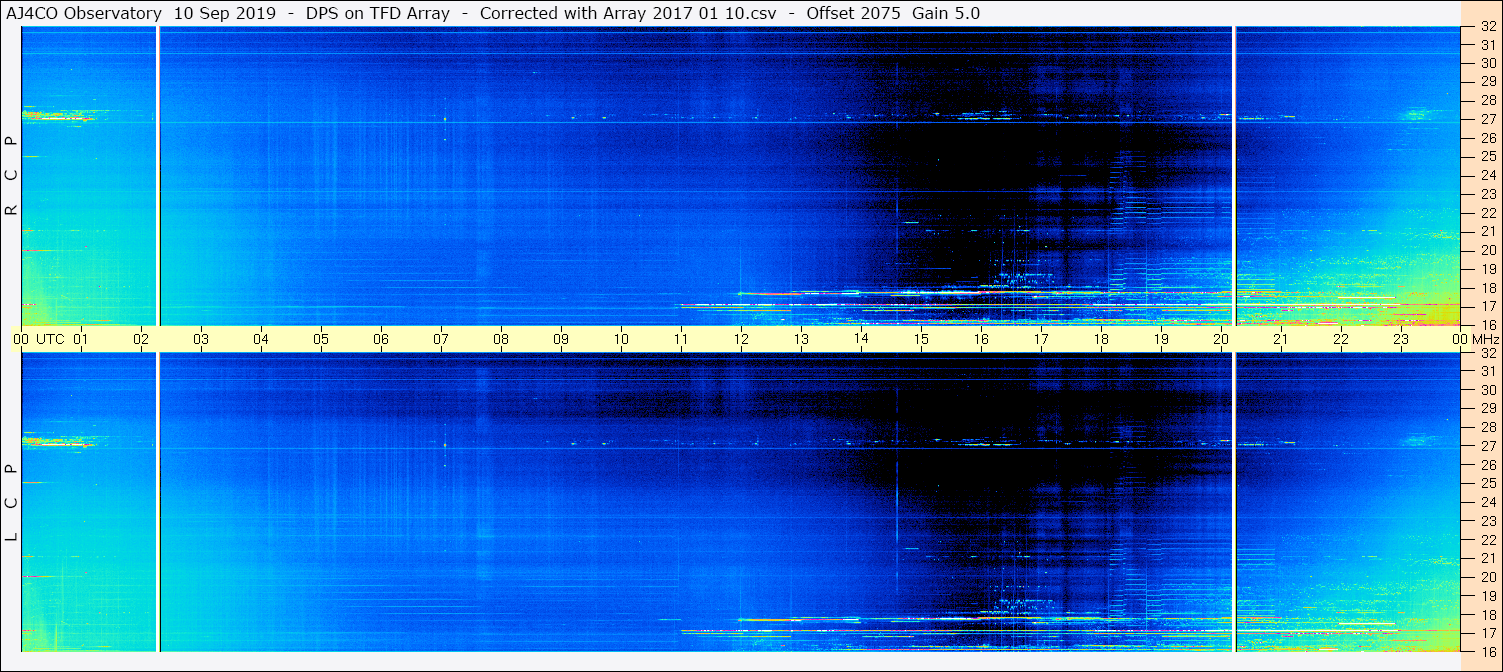1503x672 pixels.
Task: Click the Offset 2075 text in header
Action: point(847,13)
